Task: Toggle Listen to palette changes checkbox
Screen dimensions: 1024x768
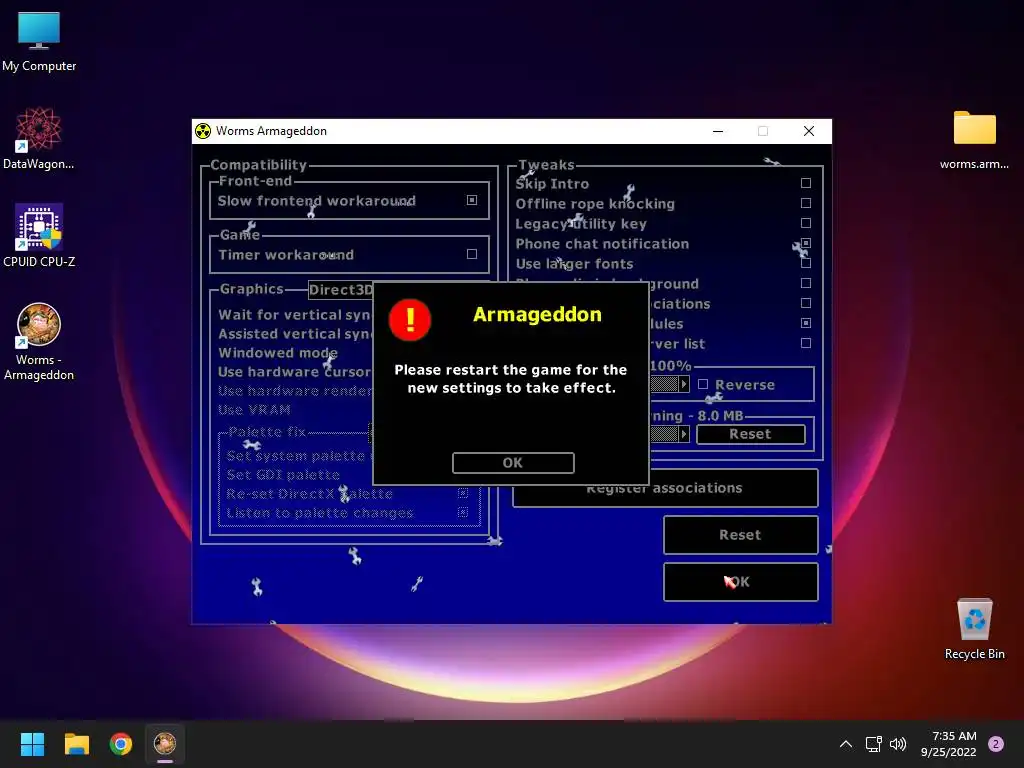Action: (x=462, y=513)
